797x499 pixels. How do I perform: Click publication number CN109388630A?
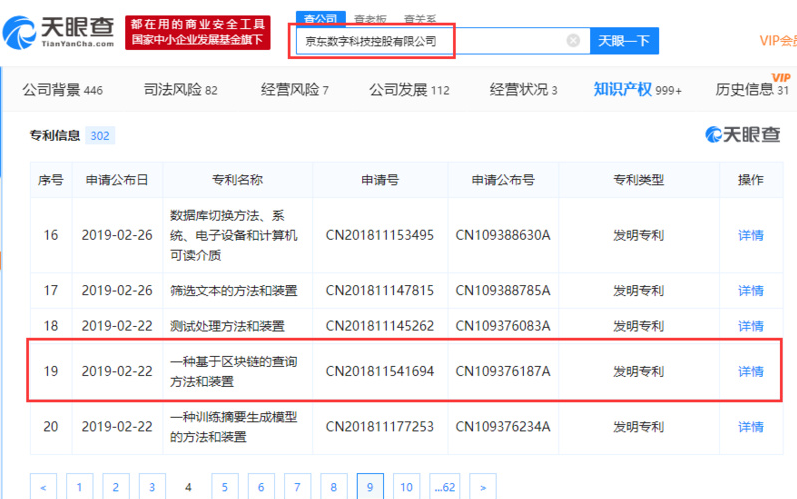tap(503, 235)
